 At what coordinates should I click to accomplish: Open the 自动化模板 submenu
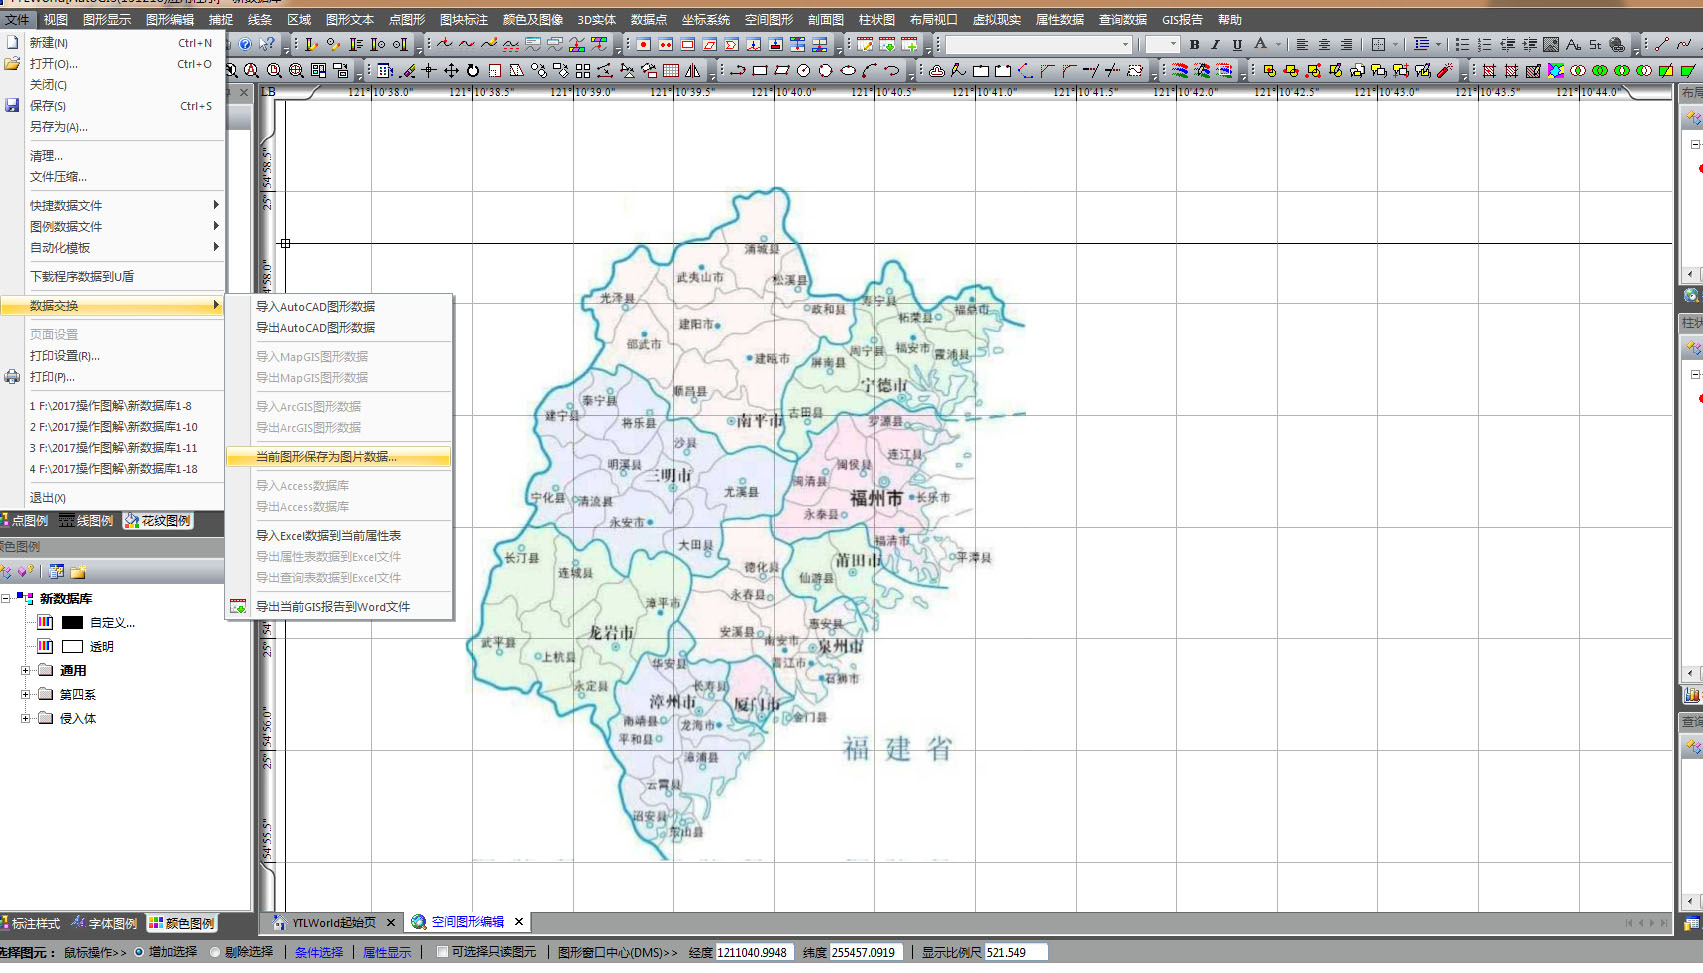pos(113,247)
